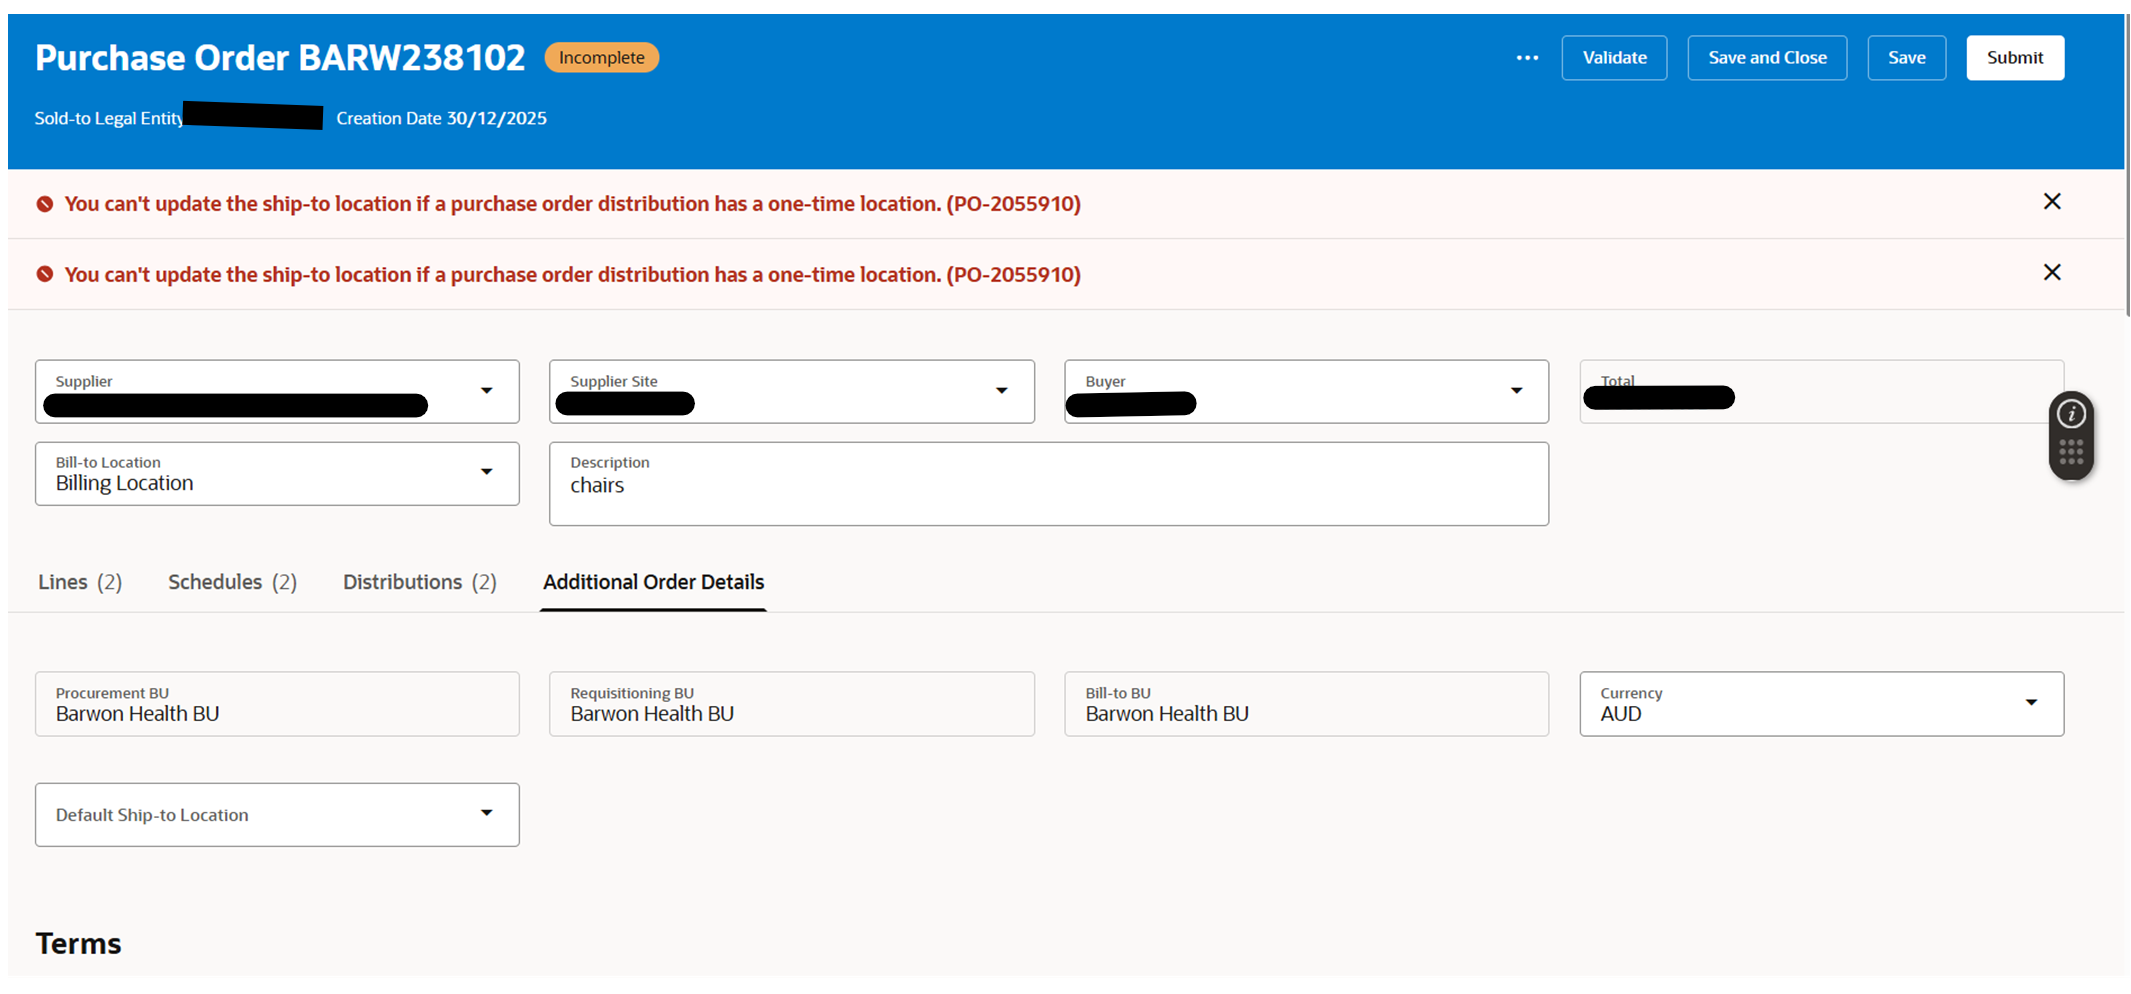Click the error icon beside second error message
This screenshot has height=994, width=2131.
click(45, 274)
